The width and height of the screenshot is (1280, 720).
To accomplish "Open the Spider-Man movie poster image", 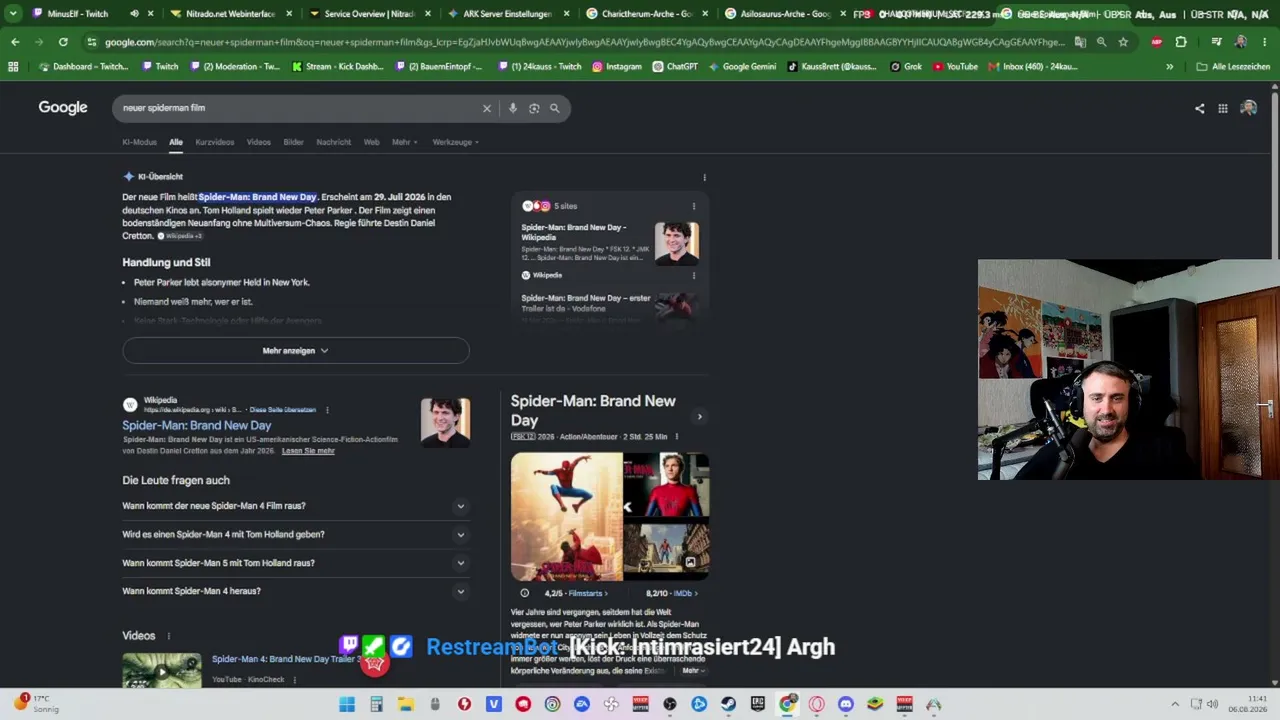I will (567, 517).
